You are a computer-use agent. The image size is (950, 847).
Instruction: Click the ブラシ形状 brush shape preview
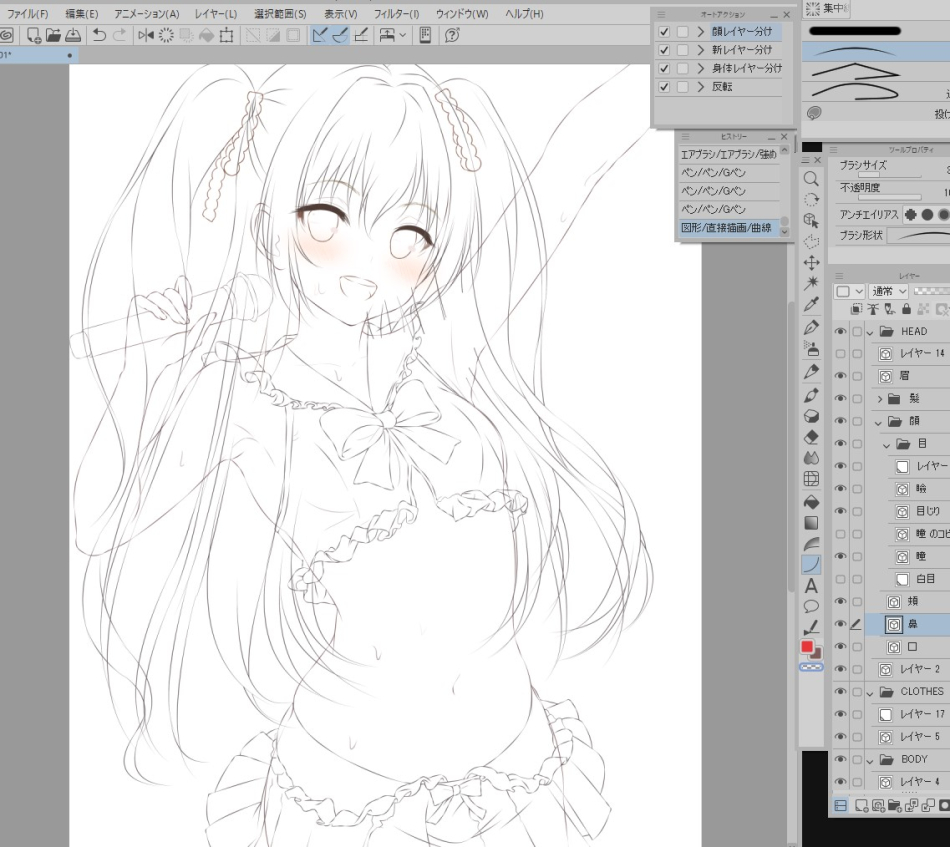tap(918, 236)
